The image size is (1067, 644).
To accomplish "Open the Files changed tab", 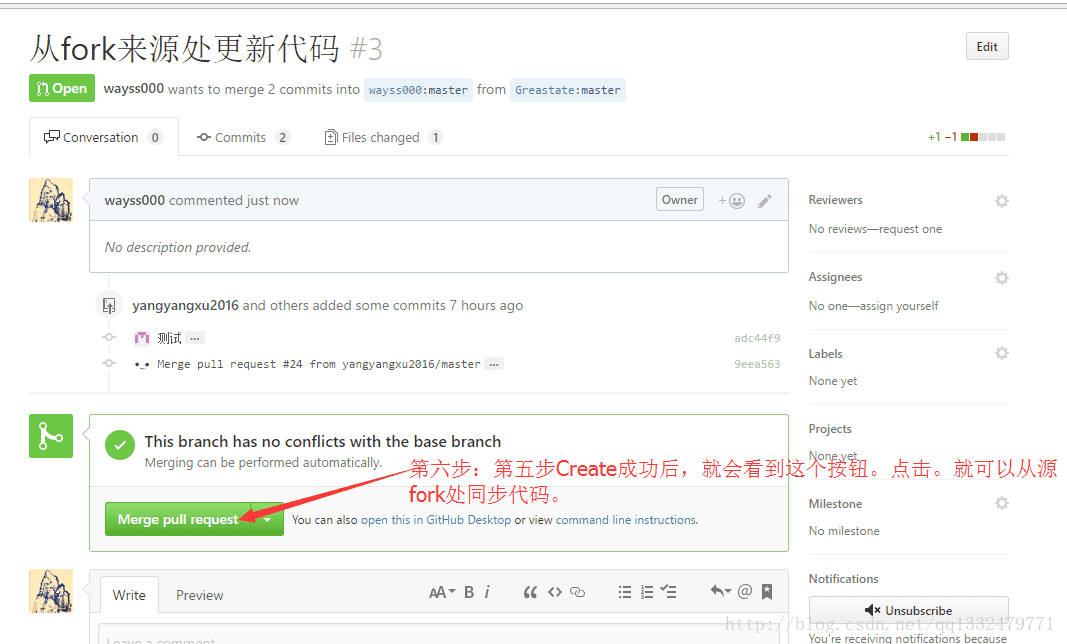I will (383, 138).
